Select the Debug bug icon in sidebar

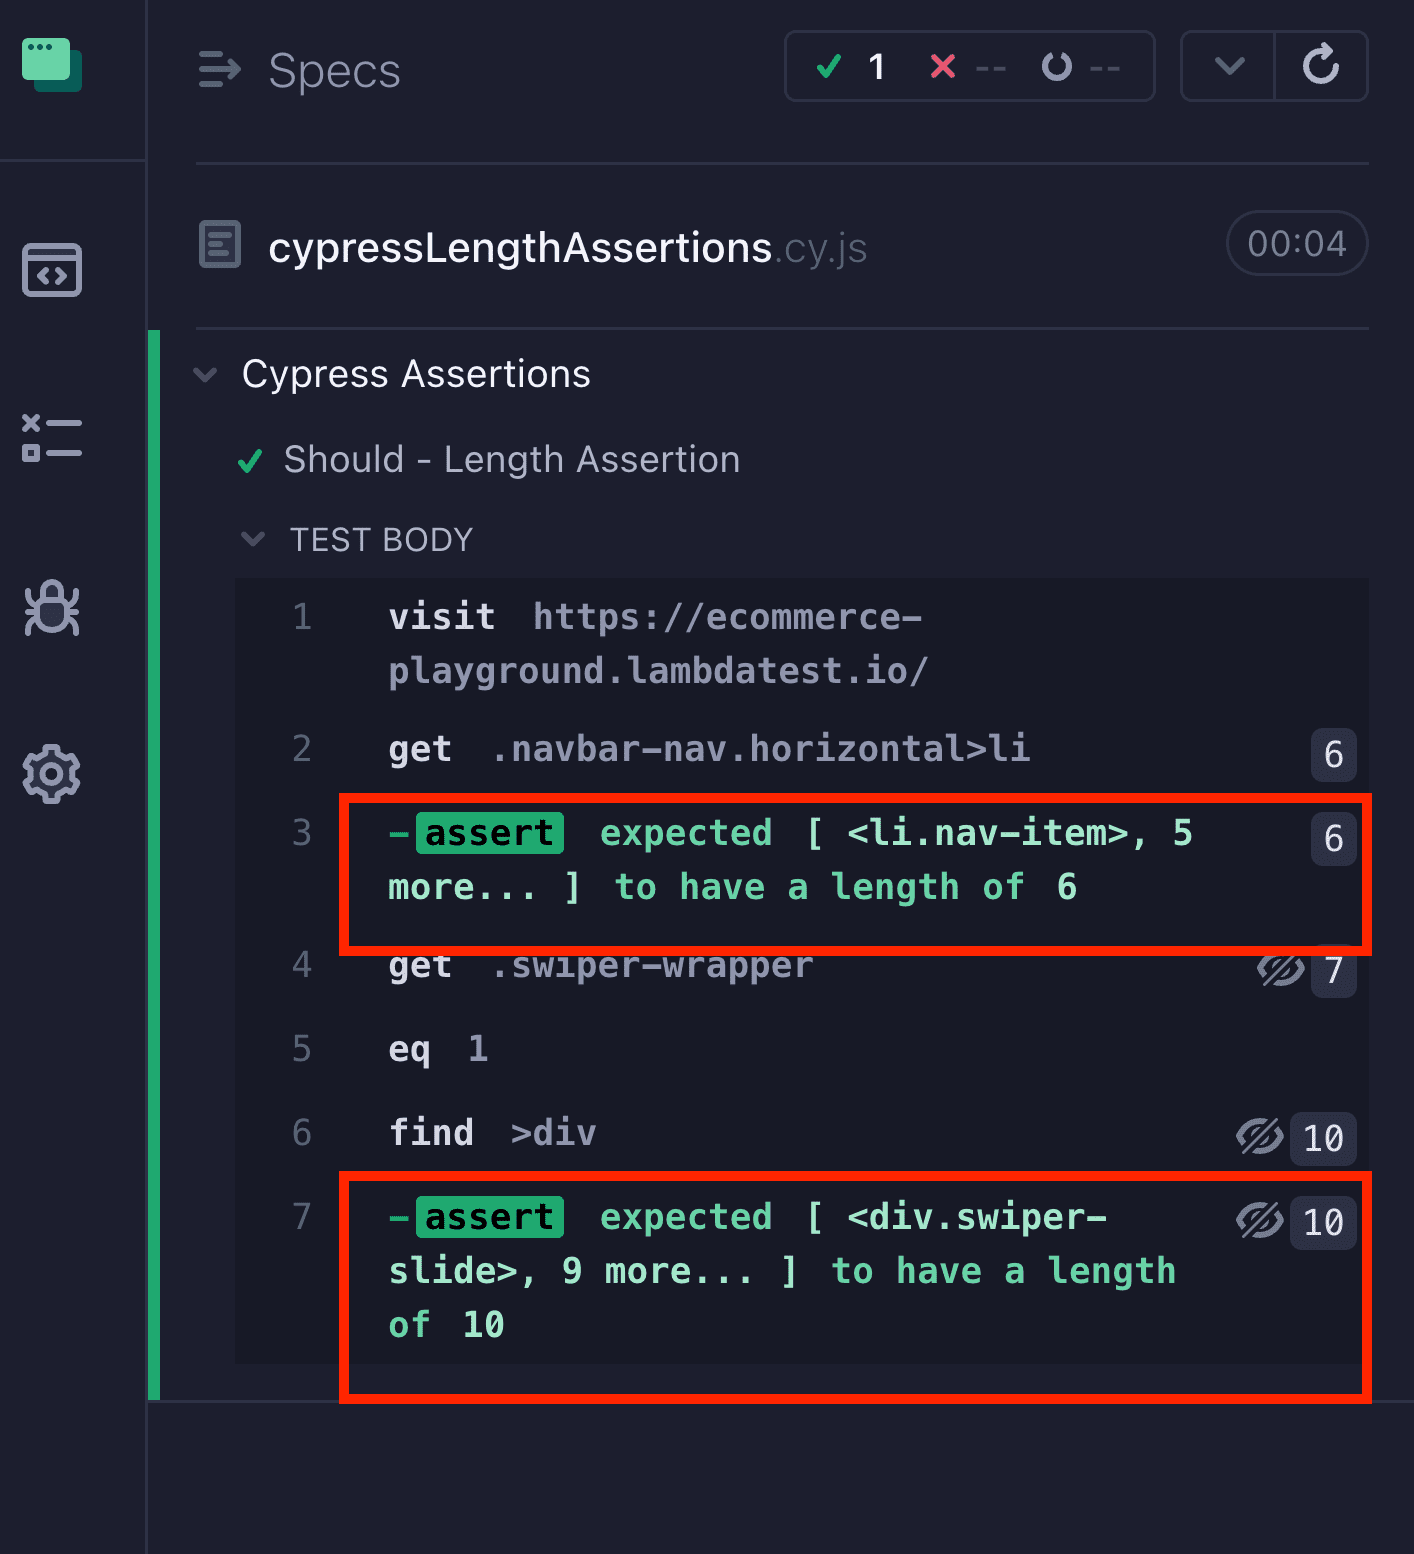51,608
